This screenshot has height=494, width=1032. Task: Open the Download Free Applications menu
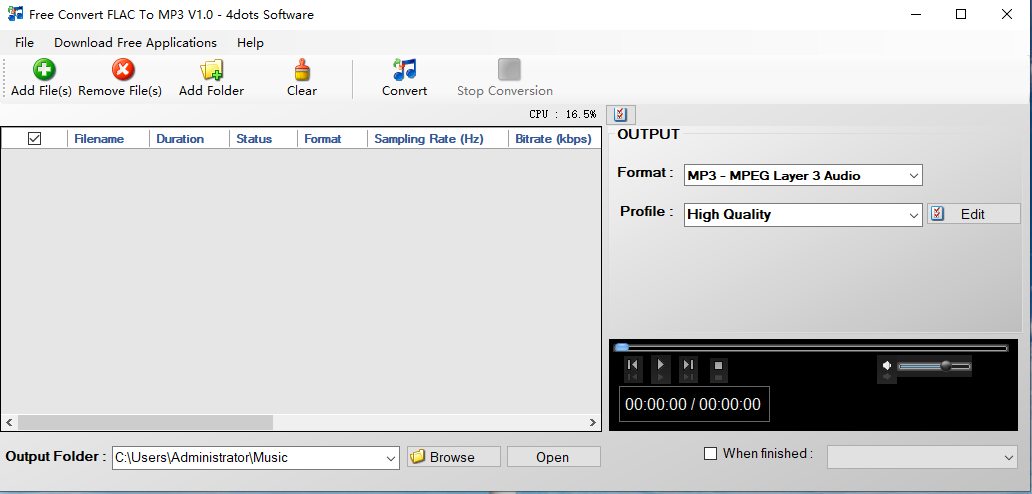[x=135, y=43]
